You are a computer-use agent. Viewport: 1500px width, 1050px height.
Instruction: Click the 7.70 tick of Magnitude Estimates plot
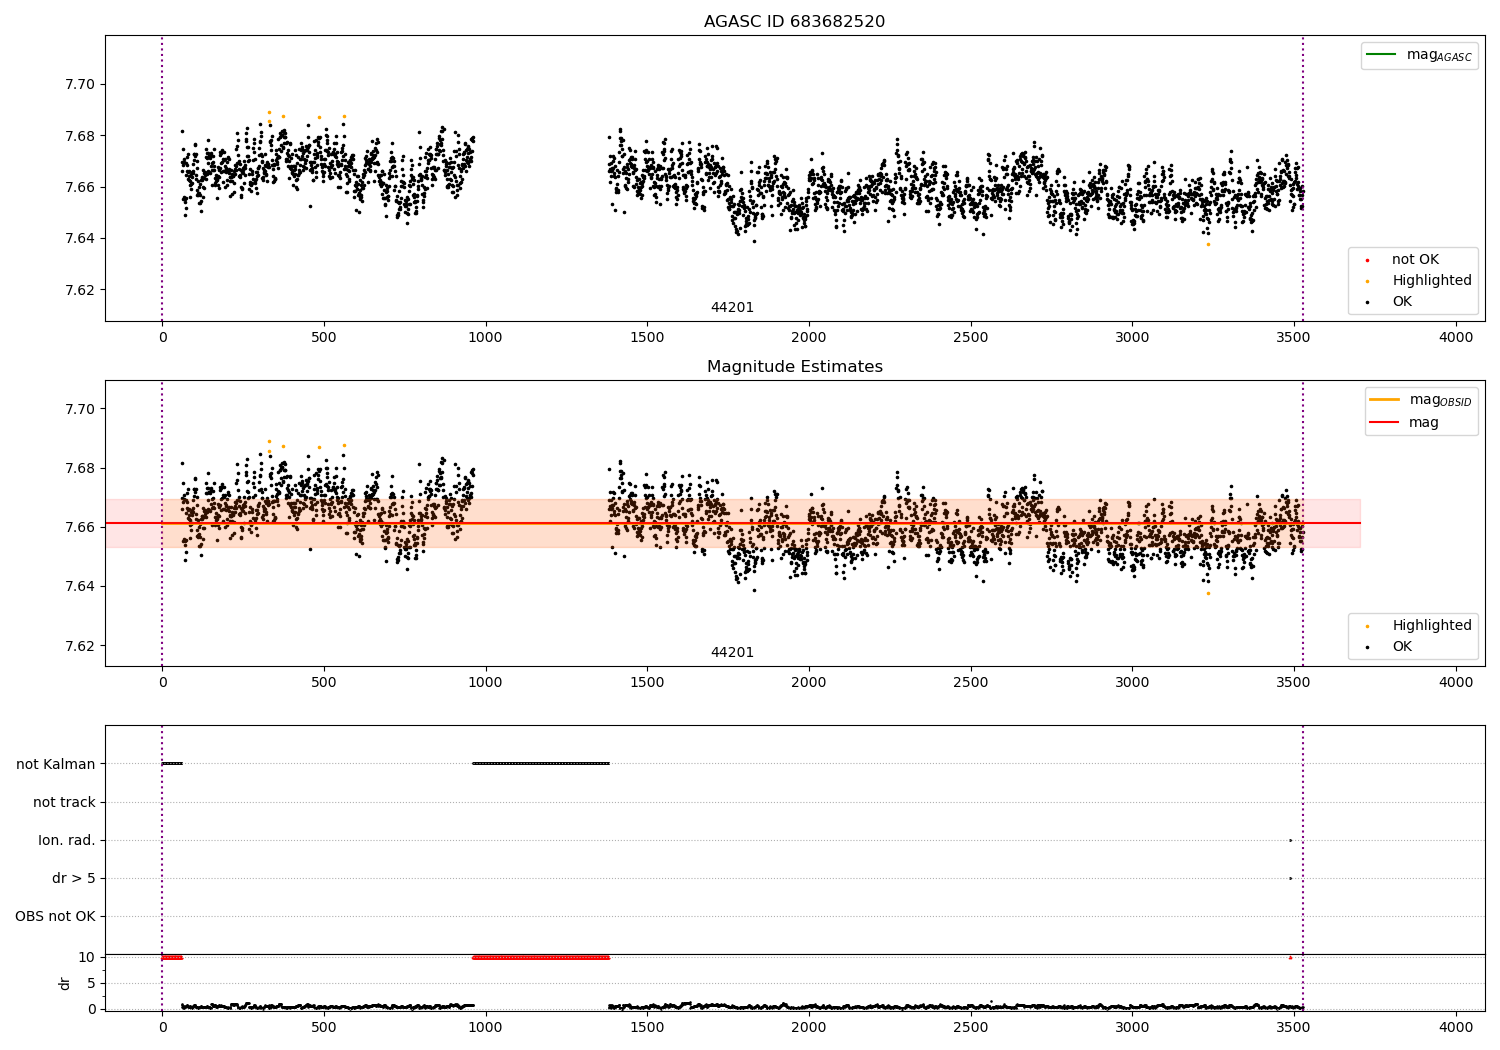(x=80, y=409)
